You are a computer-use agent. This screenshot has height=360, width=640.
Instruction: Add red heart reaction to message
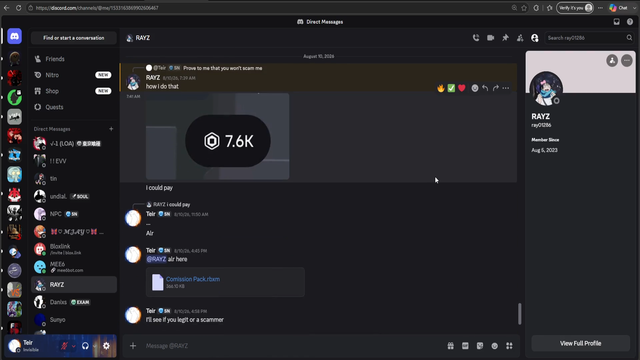point(462,88)
